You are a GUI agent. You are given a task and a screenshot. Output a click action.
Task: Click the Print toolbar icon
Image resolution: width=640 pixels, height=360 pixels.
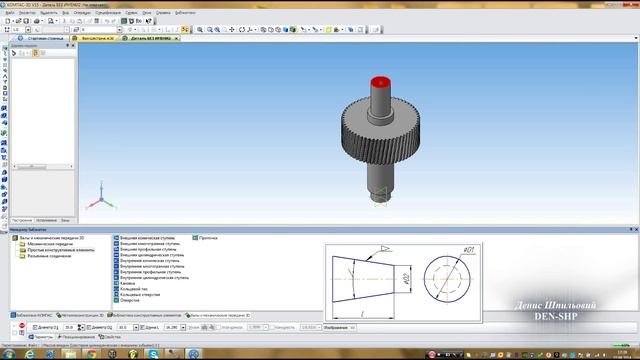pyautogui.click(x=36, y=21)
